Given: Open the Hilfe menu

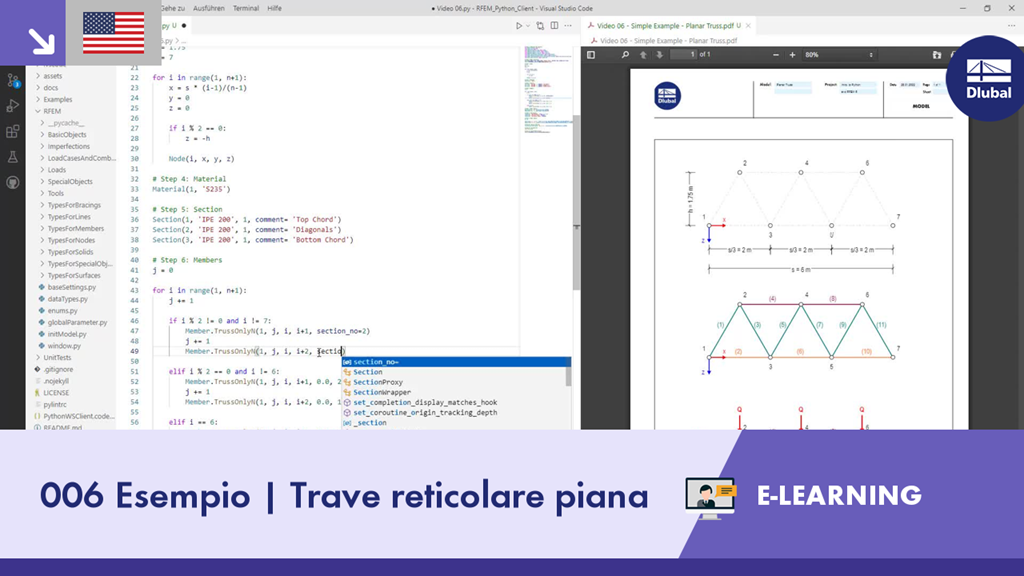Looking at the screenshot, I should [x=274, y=8].
